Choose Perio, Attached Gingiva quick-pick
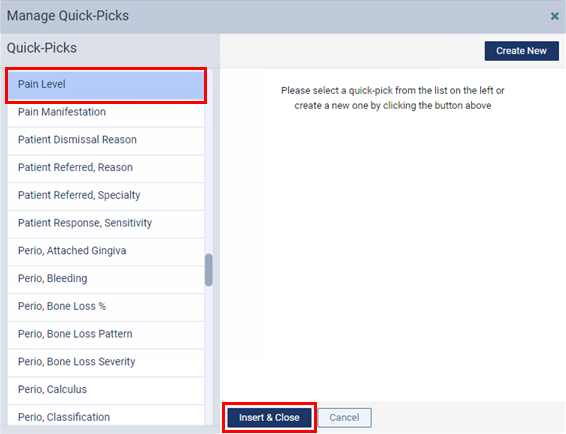 point(106,252)
